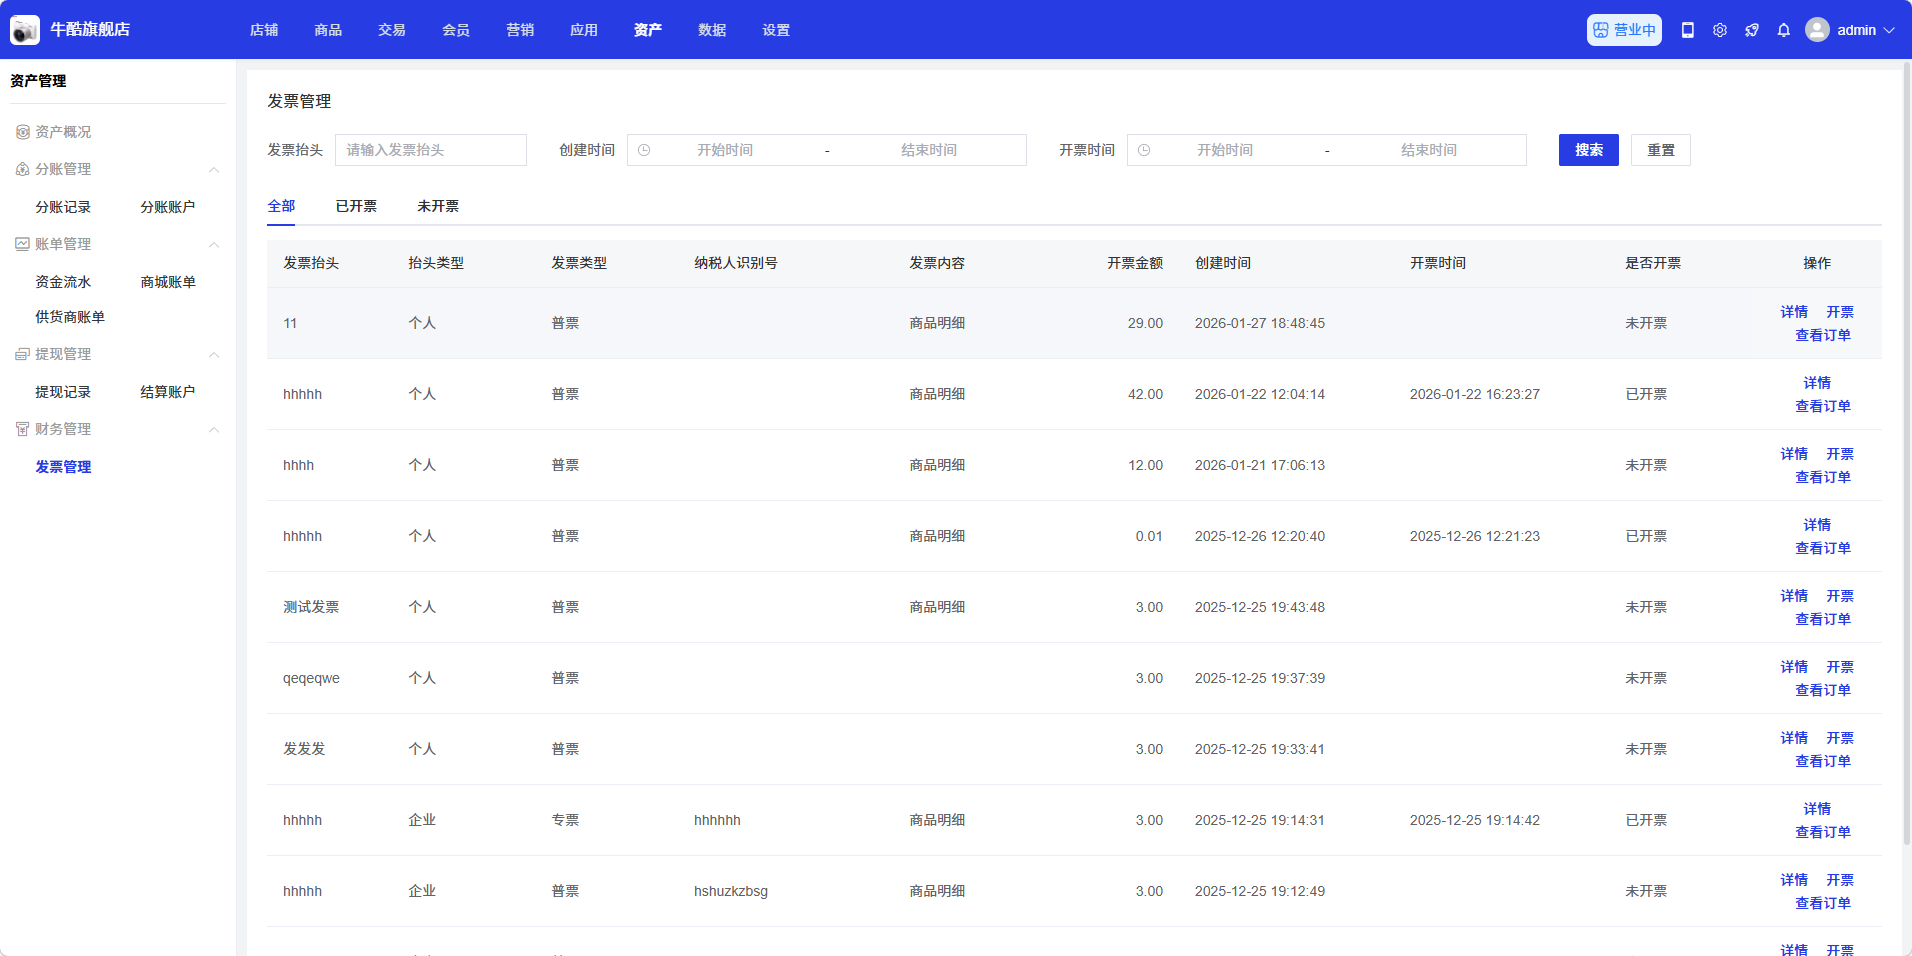This screenshot has height=956, width=1912.
Task: Collapse the 分账管理 sidebar section
Action: pos(214,170)
